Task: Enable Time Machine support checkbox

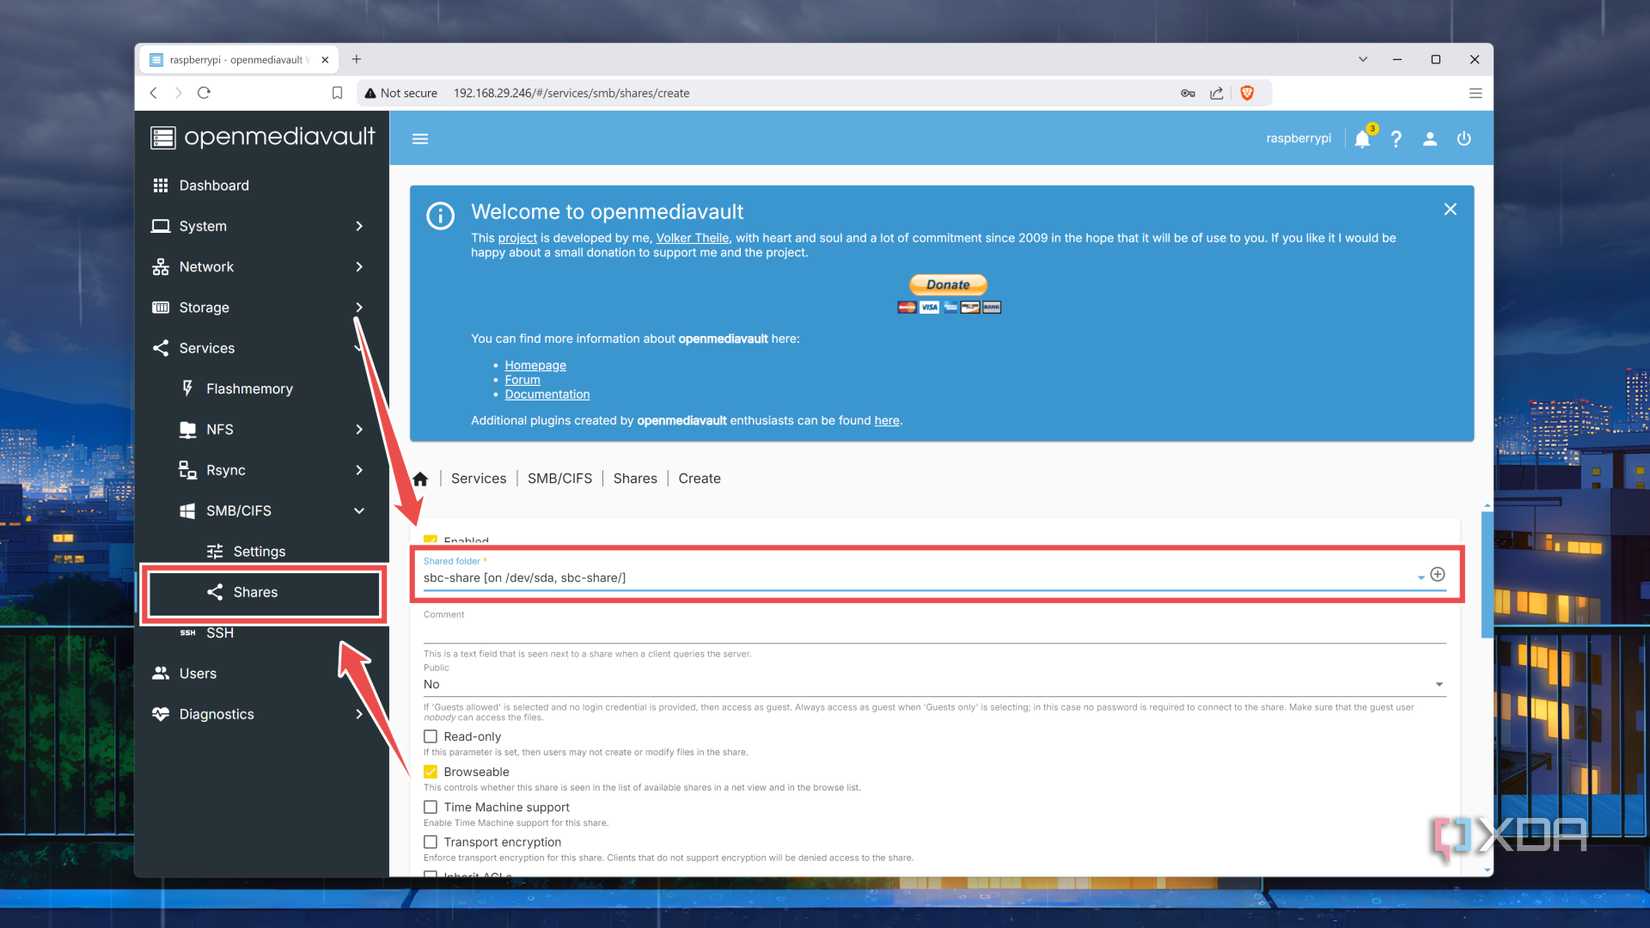Action: pyautogui.click(x=430, y=807)
